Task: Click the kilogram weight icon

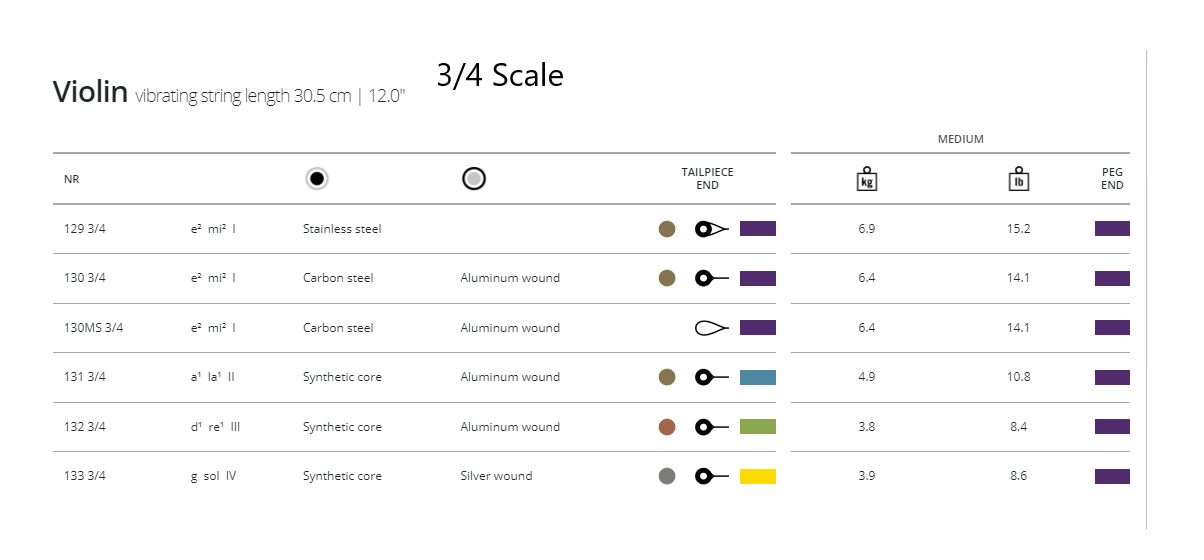Action: pyautogui.click(x=867, y=179)
